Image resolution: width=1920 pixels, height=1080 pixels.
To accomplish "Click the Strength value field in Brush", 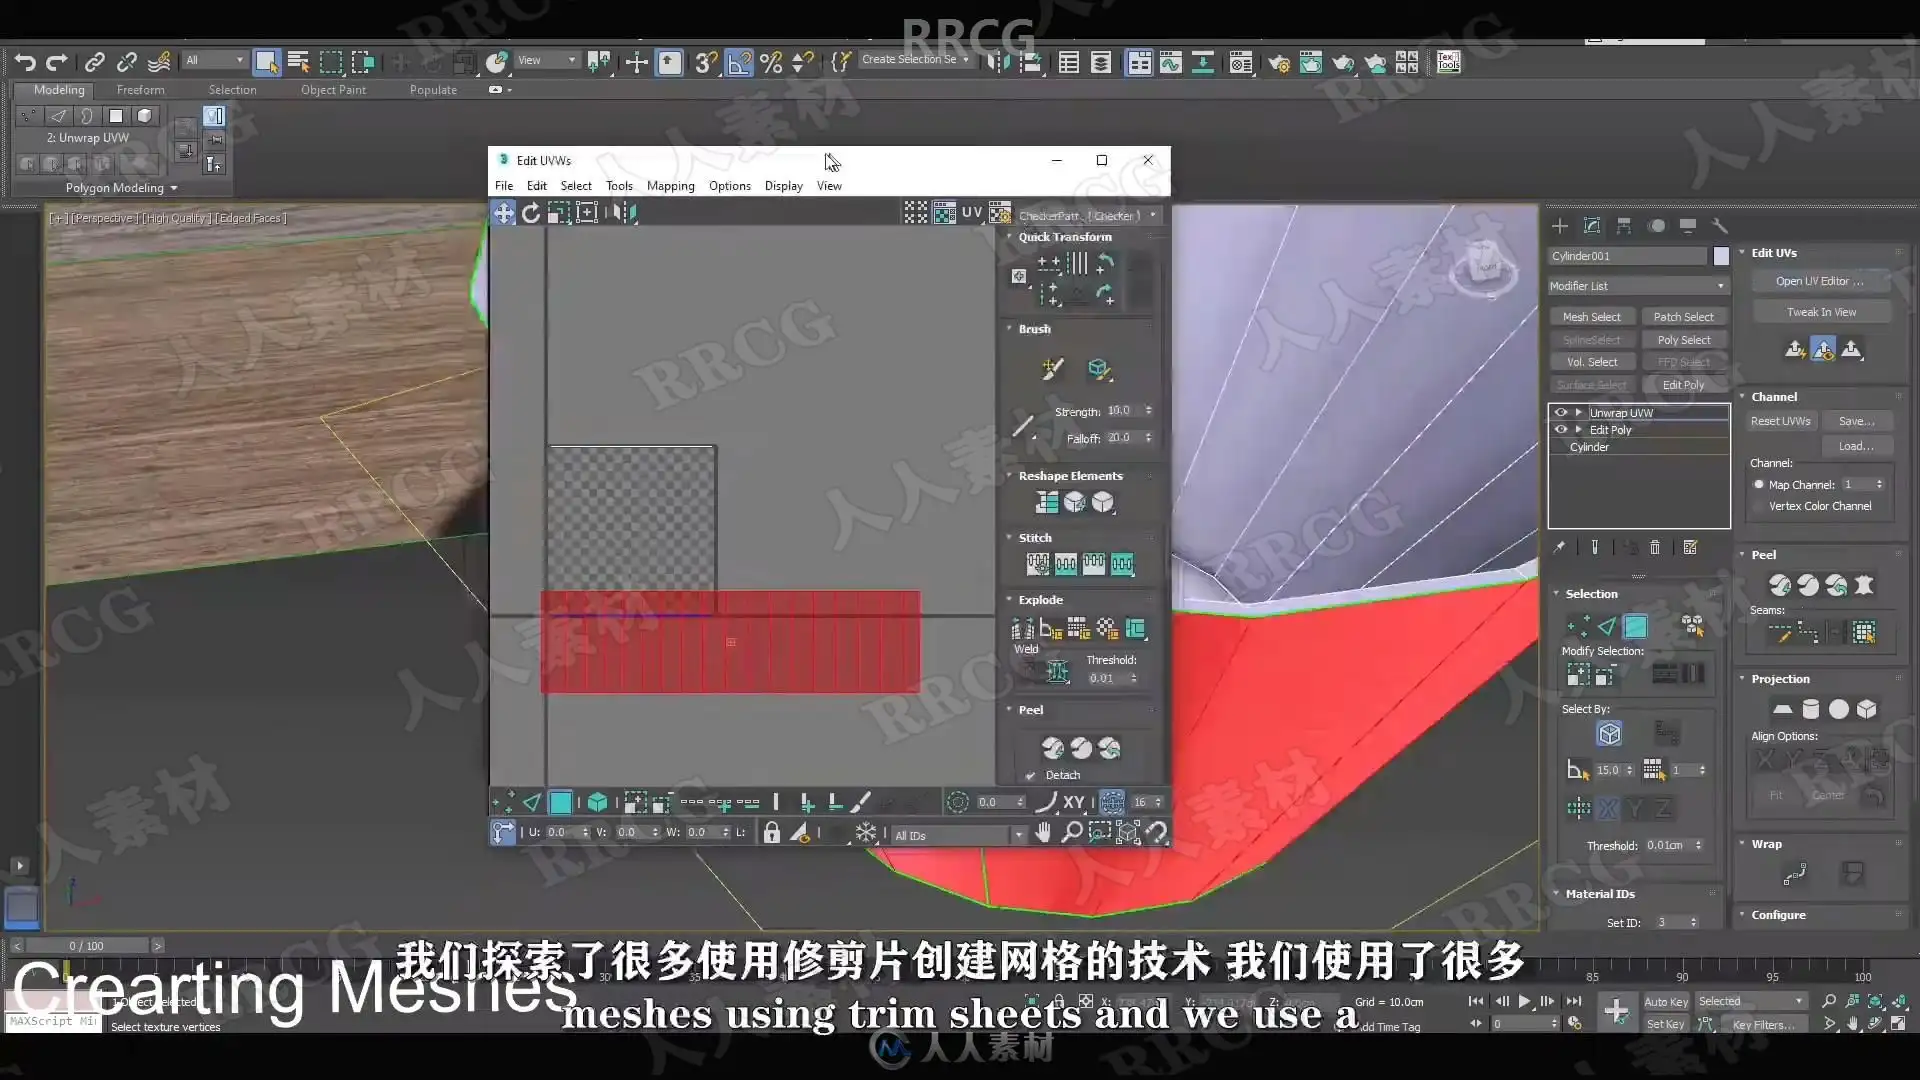I will (x=1123, y=411).
